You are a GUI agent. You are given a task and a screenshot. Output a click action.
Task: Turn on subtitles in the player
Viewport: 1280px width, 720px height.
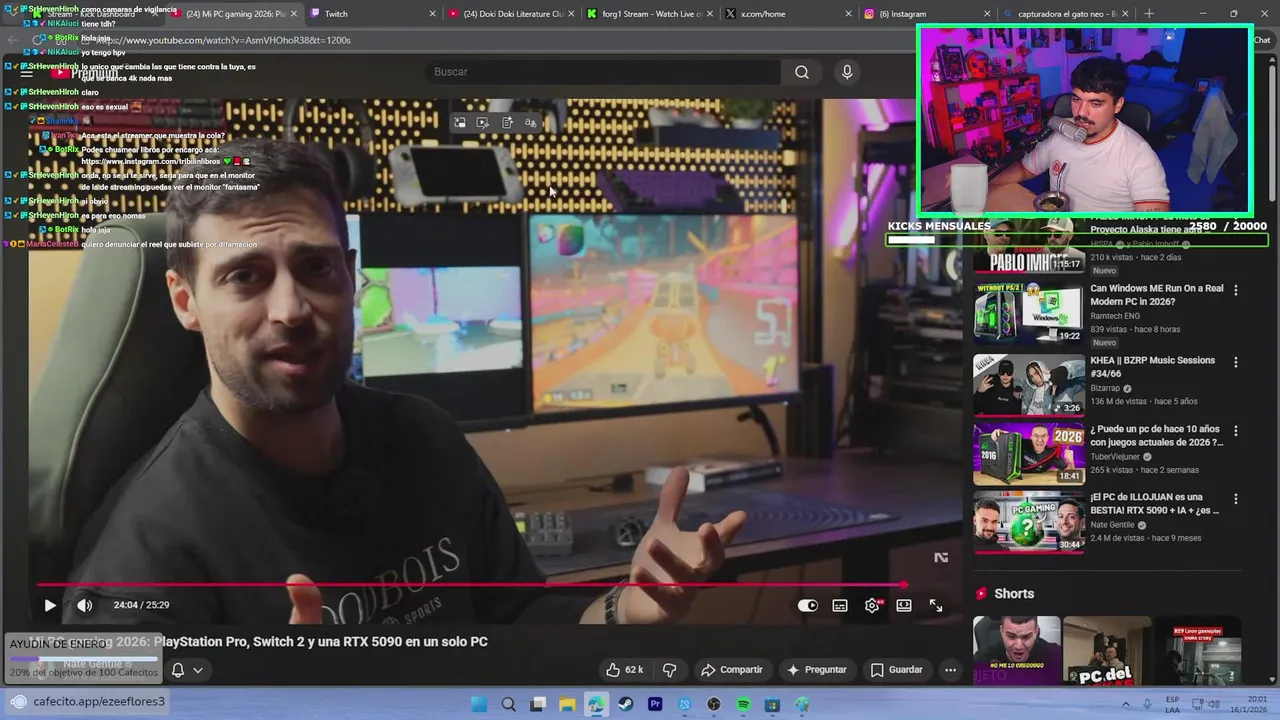840,605
